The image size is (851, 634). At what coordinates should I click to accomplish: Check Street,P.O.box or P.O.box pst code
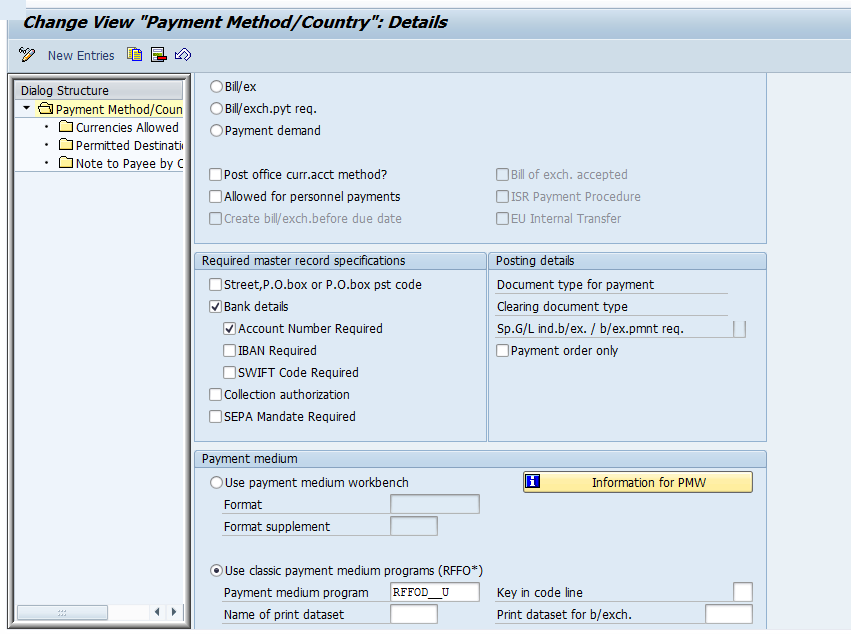coord(215,284)
